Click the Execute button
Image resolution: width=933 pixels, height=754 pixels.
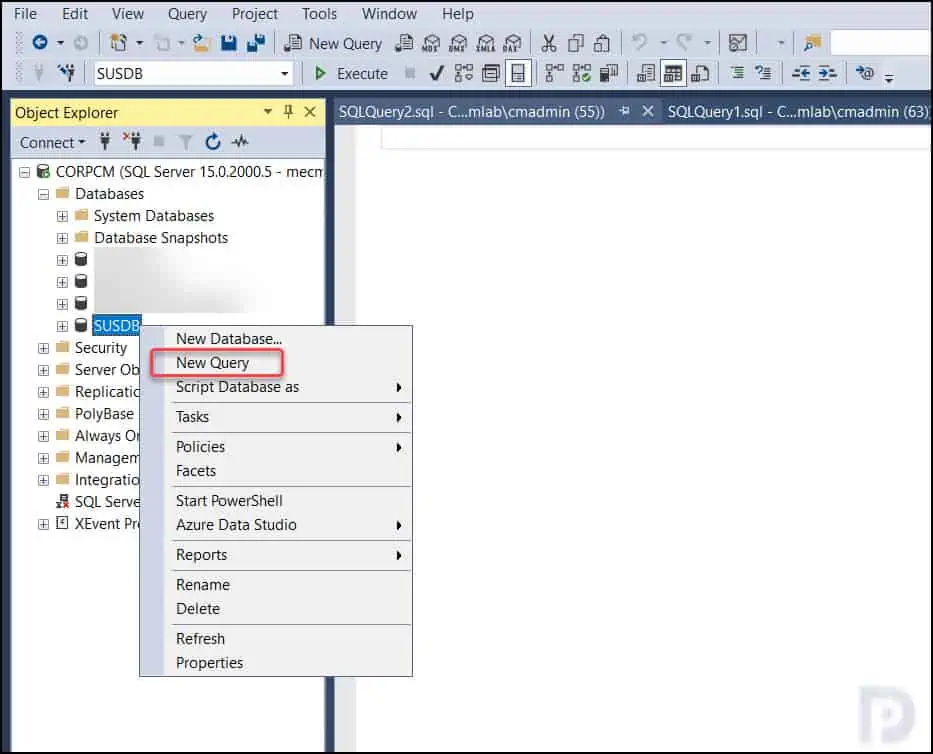[351, 73]
